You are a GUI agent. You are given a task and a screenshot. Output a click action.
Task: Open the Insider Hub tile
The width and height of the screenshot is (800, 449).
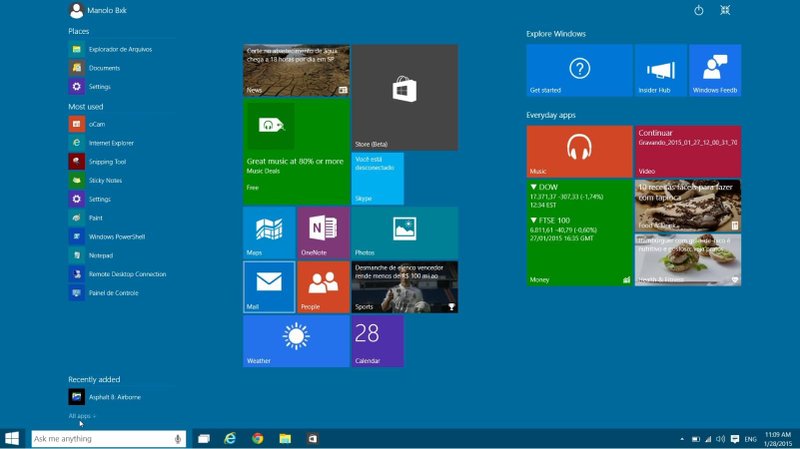coord(661,70)
